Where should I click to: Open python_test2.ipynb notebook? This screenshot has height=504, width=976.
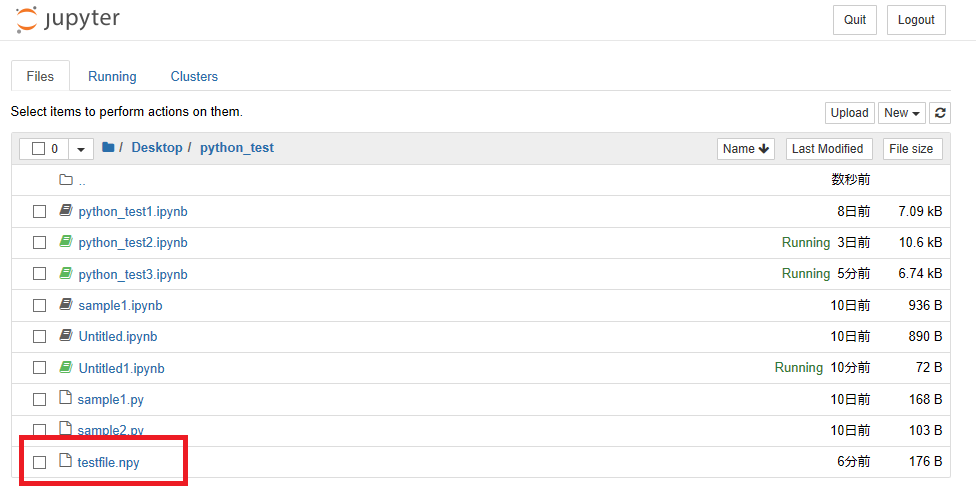tap(133, 243)
